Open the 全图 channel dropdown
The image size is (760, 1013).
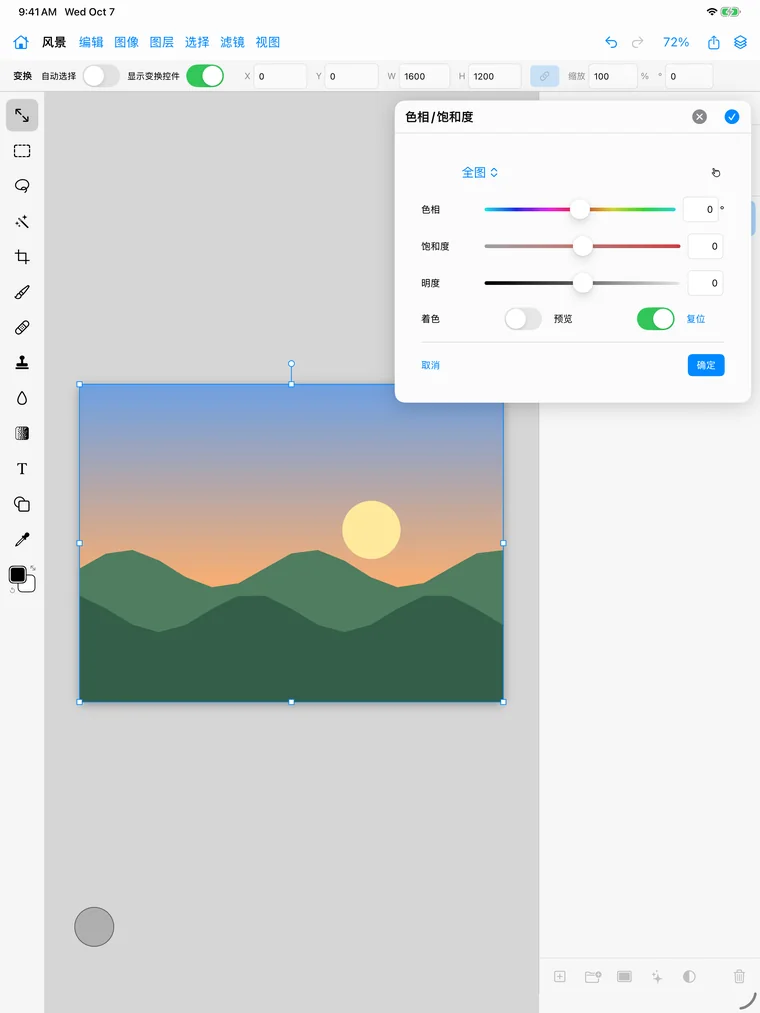click(x=480, y=172)
